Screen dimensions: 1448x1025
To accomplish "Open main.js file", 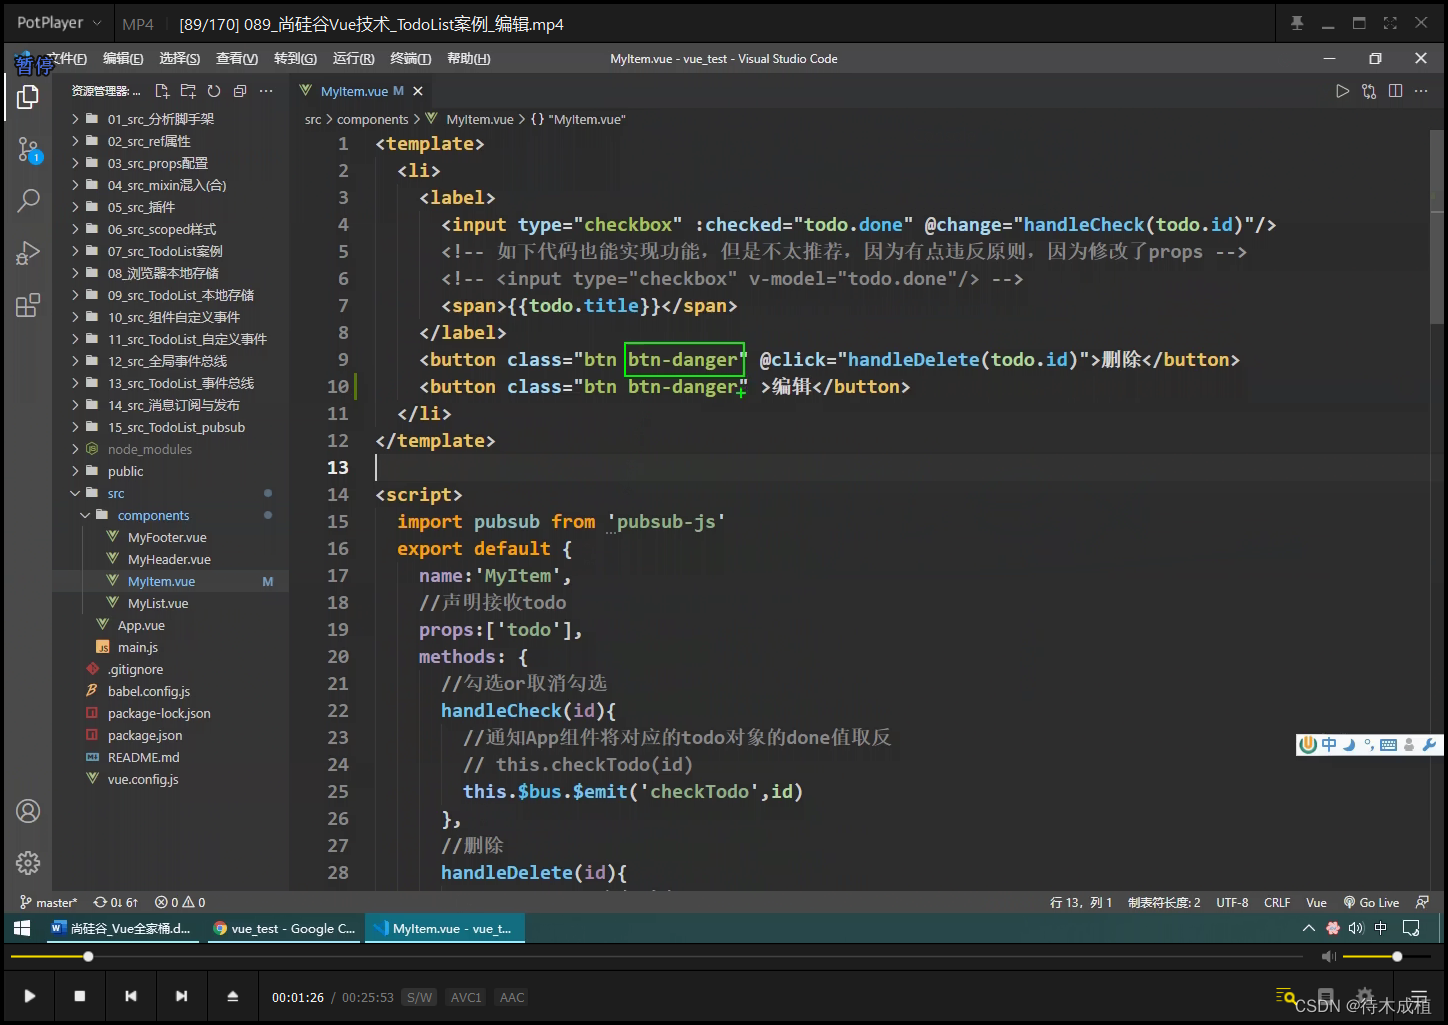I will click(x=138, y=647).
